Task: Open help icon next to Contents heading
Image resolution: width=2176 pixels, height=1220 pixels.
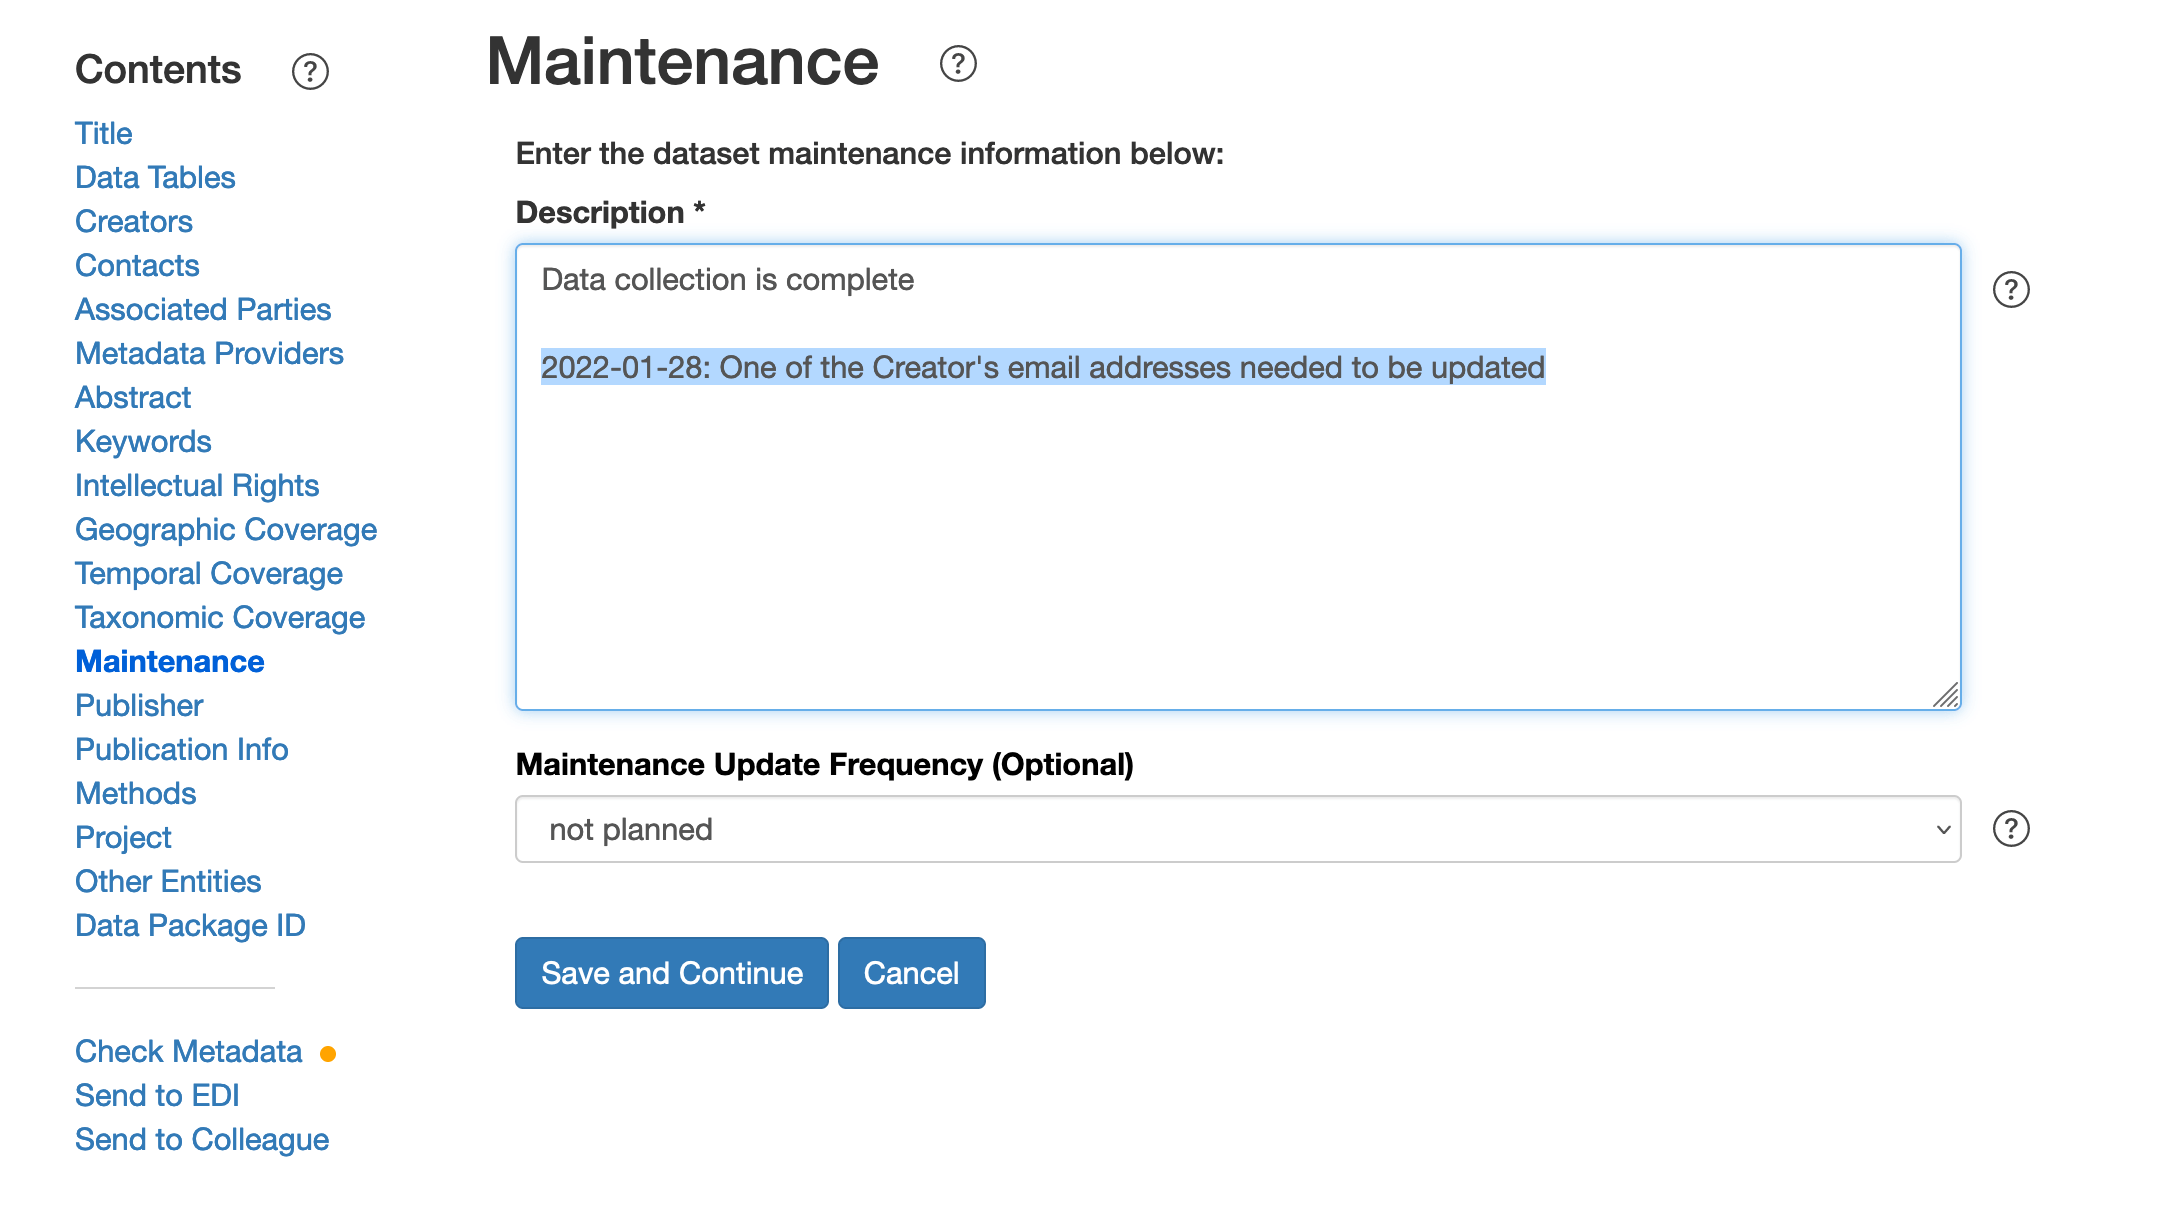Action: point(310,72)
